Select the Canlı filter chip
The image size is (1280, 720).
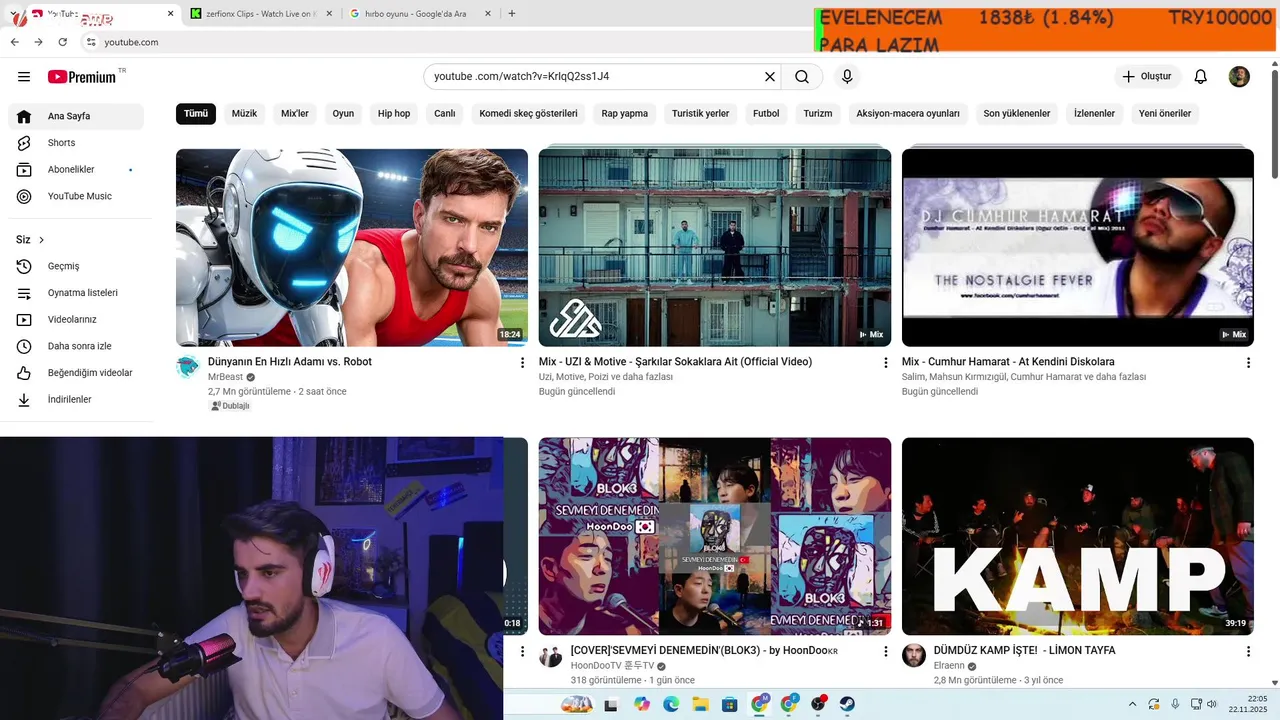(x=445, y=113)
